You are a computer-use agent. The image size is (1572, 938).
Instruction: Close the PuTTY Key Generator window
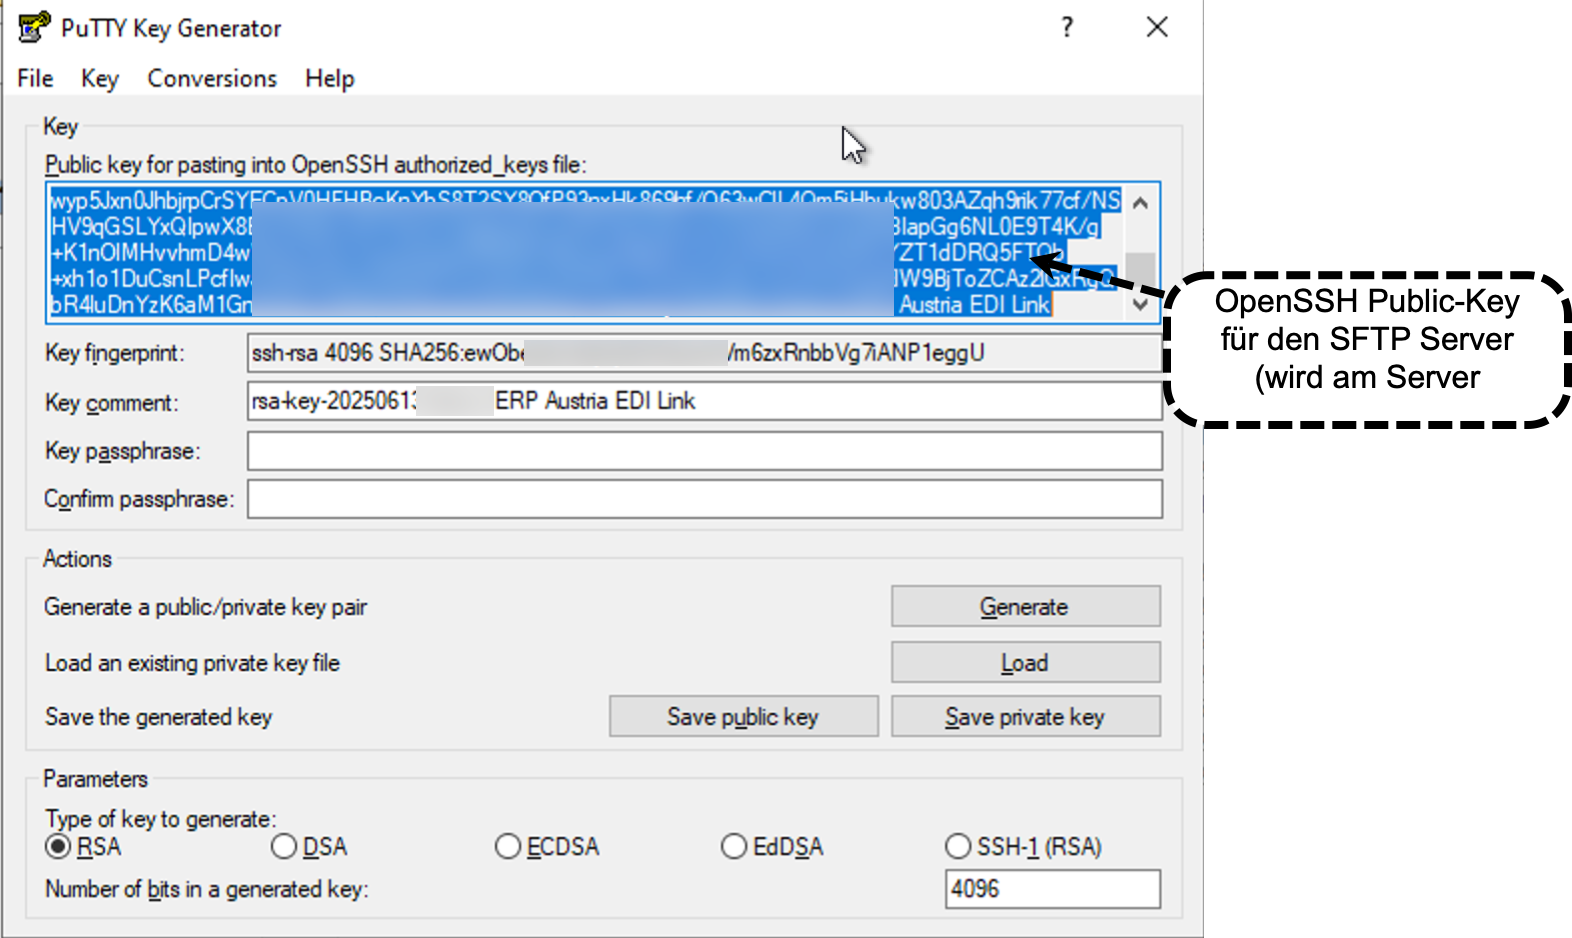coord(1157,27)
